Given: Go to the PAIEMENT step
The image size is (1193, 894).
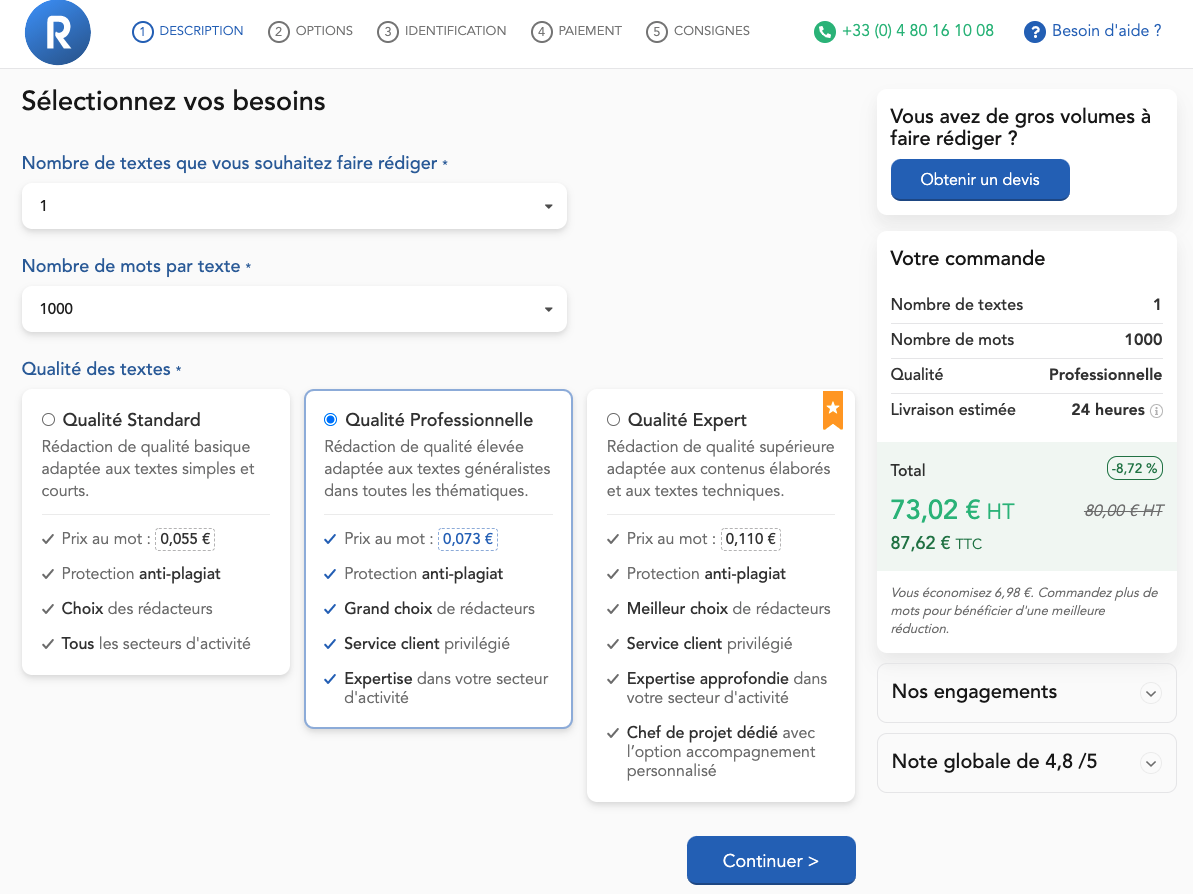Looking at the screenshot, I should coord(577,31).
